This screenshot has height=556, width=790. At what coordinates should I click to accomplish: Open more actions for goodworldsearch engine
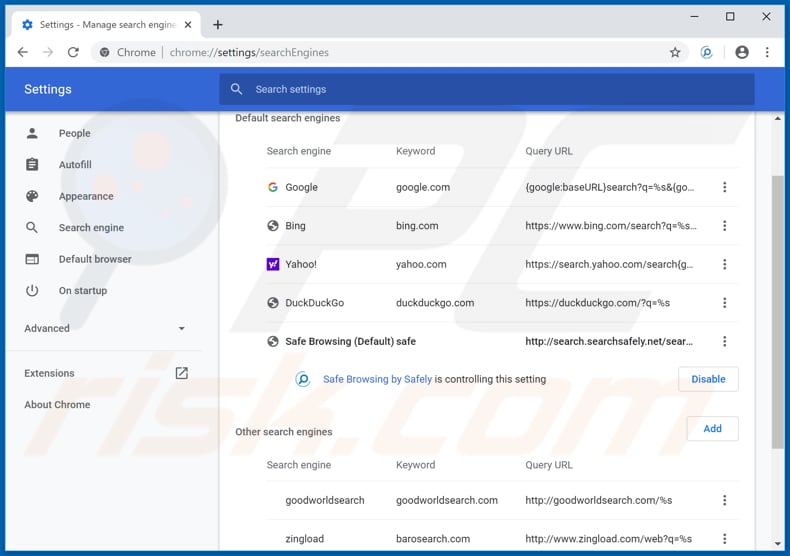[x=725, y=500]
